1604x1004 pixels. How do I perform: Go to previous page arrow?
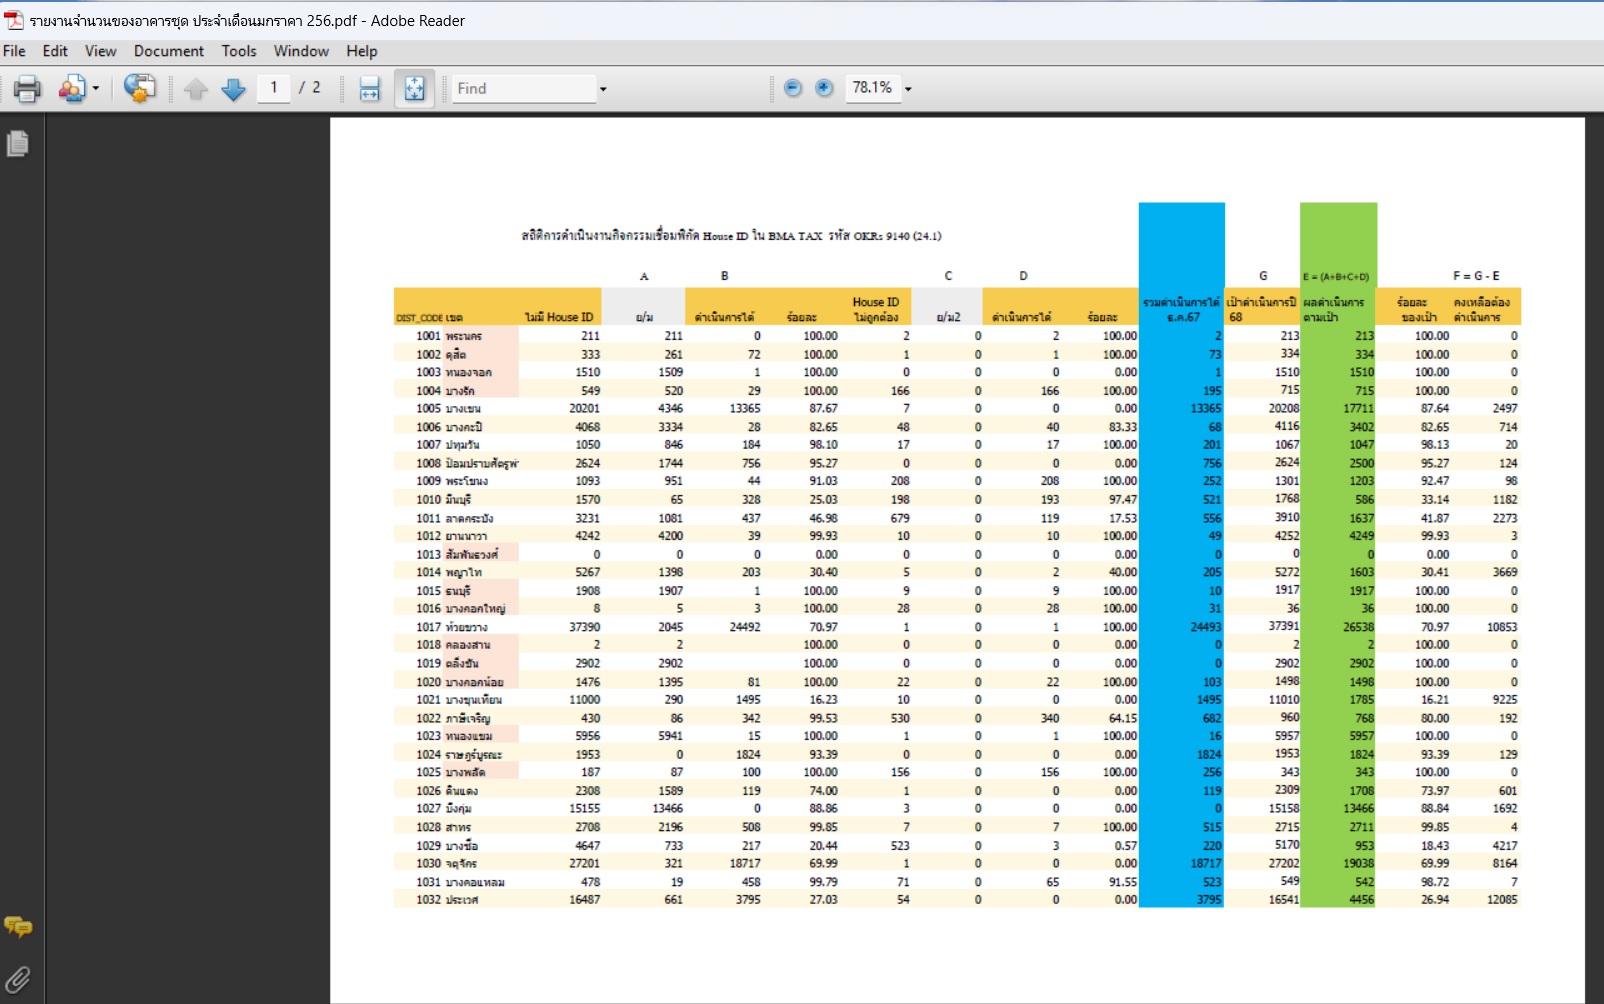(196, 89)
